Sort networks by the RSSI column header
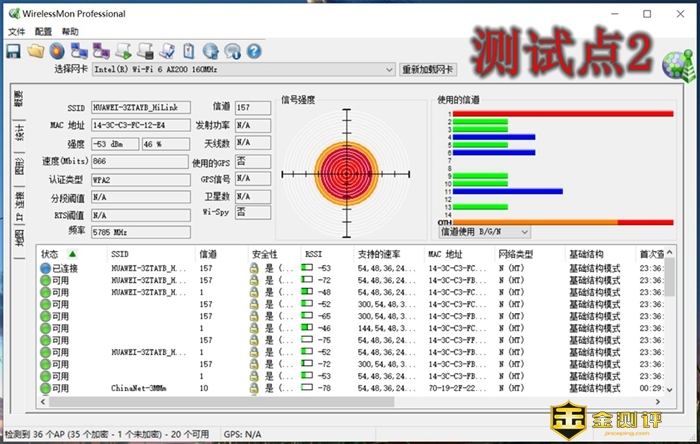The height and width of the screenshot is (444, 700). [312, 254]
